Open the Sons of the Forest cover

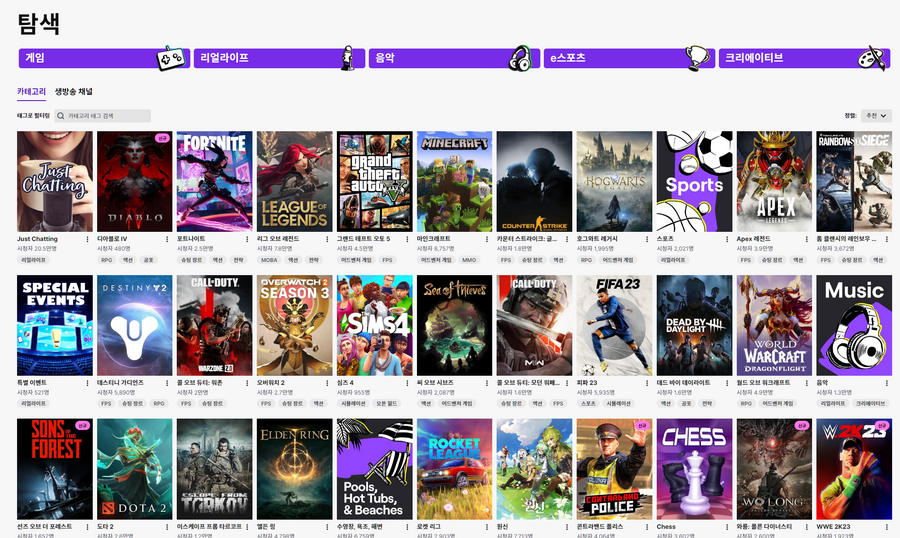pos(55,469)
